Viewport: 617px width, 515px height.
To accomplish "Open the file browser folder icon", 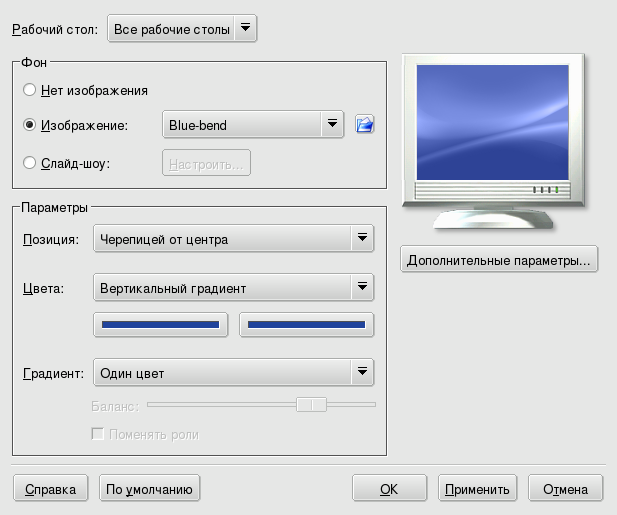I will tap(364, 125).
